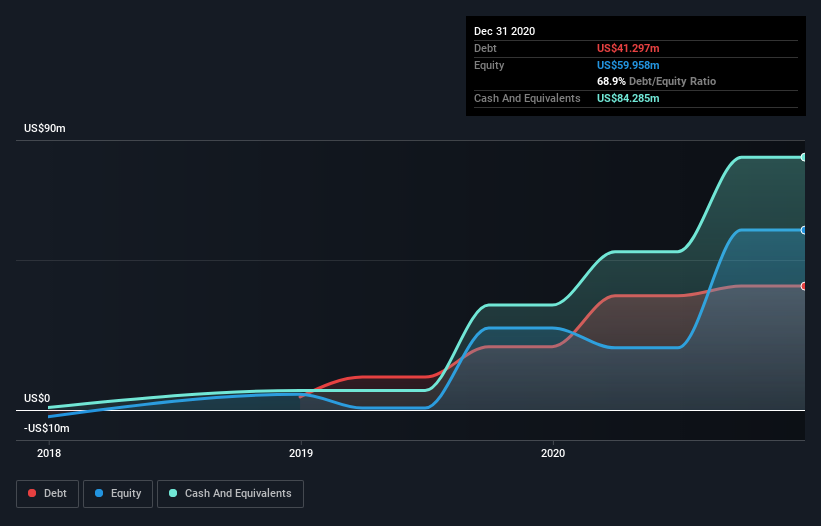The height and width of the screenshot is (526, 821).
Task: Click the Dec 31 2020 tooltip date
Action: click(x=504, y=31)
